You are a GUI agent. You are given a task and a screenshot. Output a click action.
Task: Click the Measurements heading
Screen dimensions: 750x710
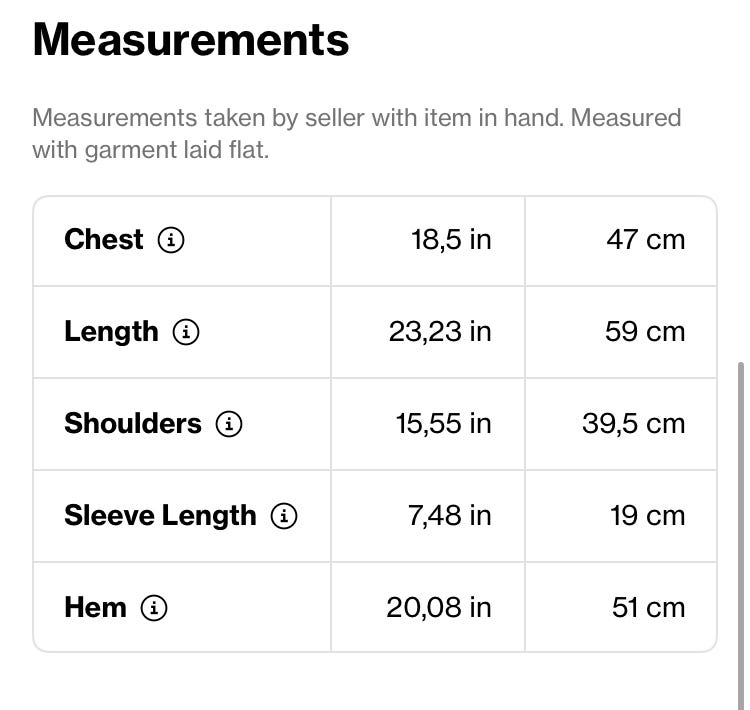pyautogui.click(x=191, y=40)
